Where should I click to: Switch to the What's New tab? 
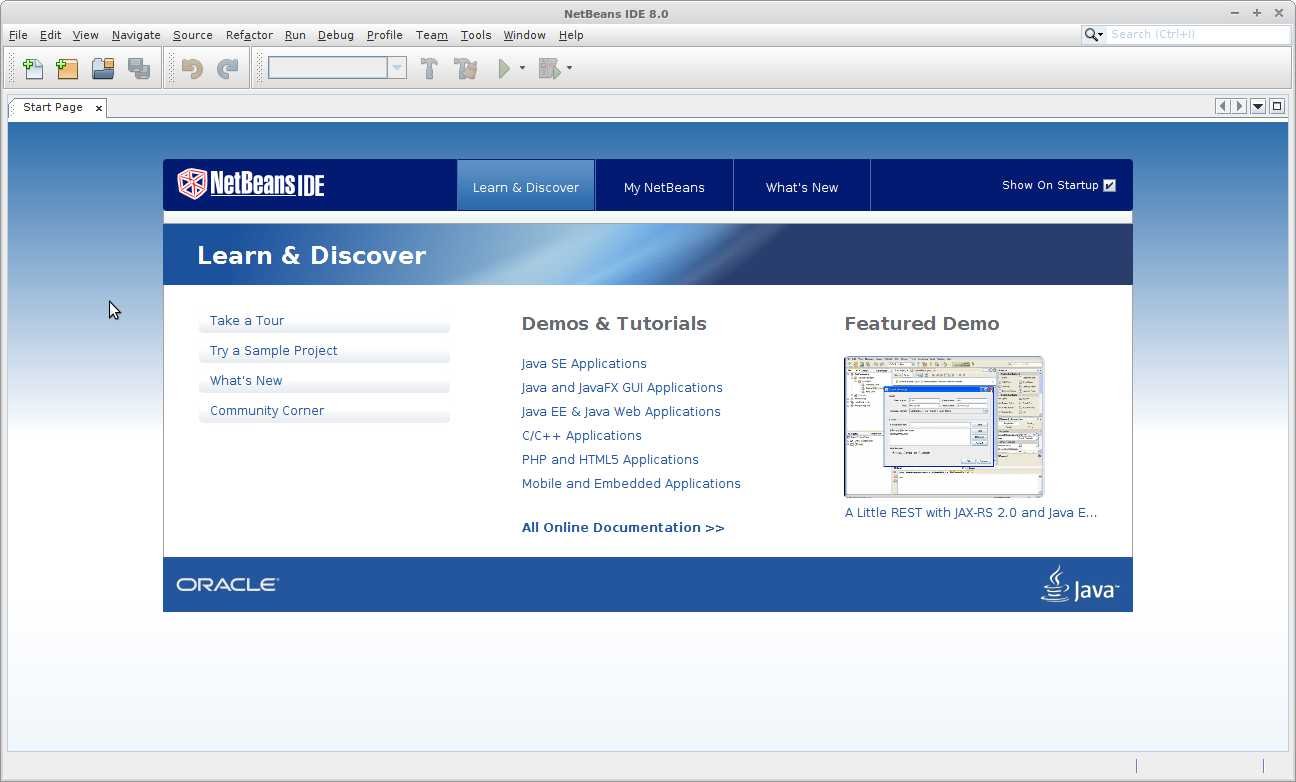coord(802,186)
